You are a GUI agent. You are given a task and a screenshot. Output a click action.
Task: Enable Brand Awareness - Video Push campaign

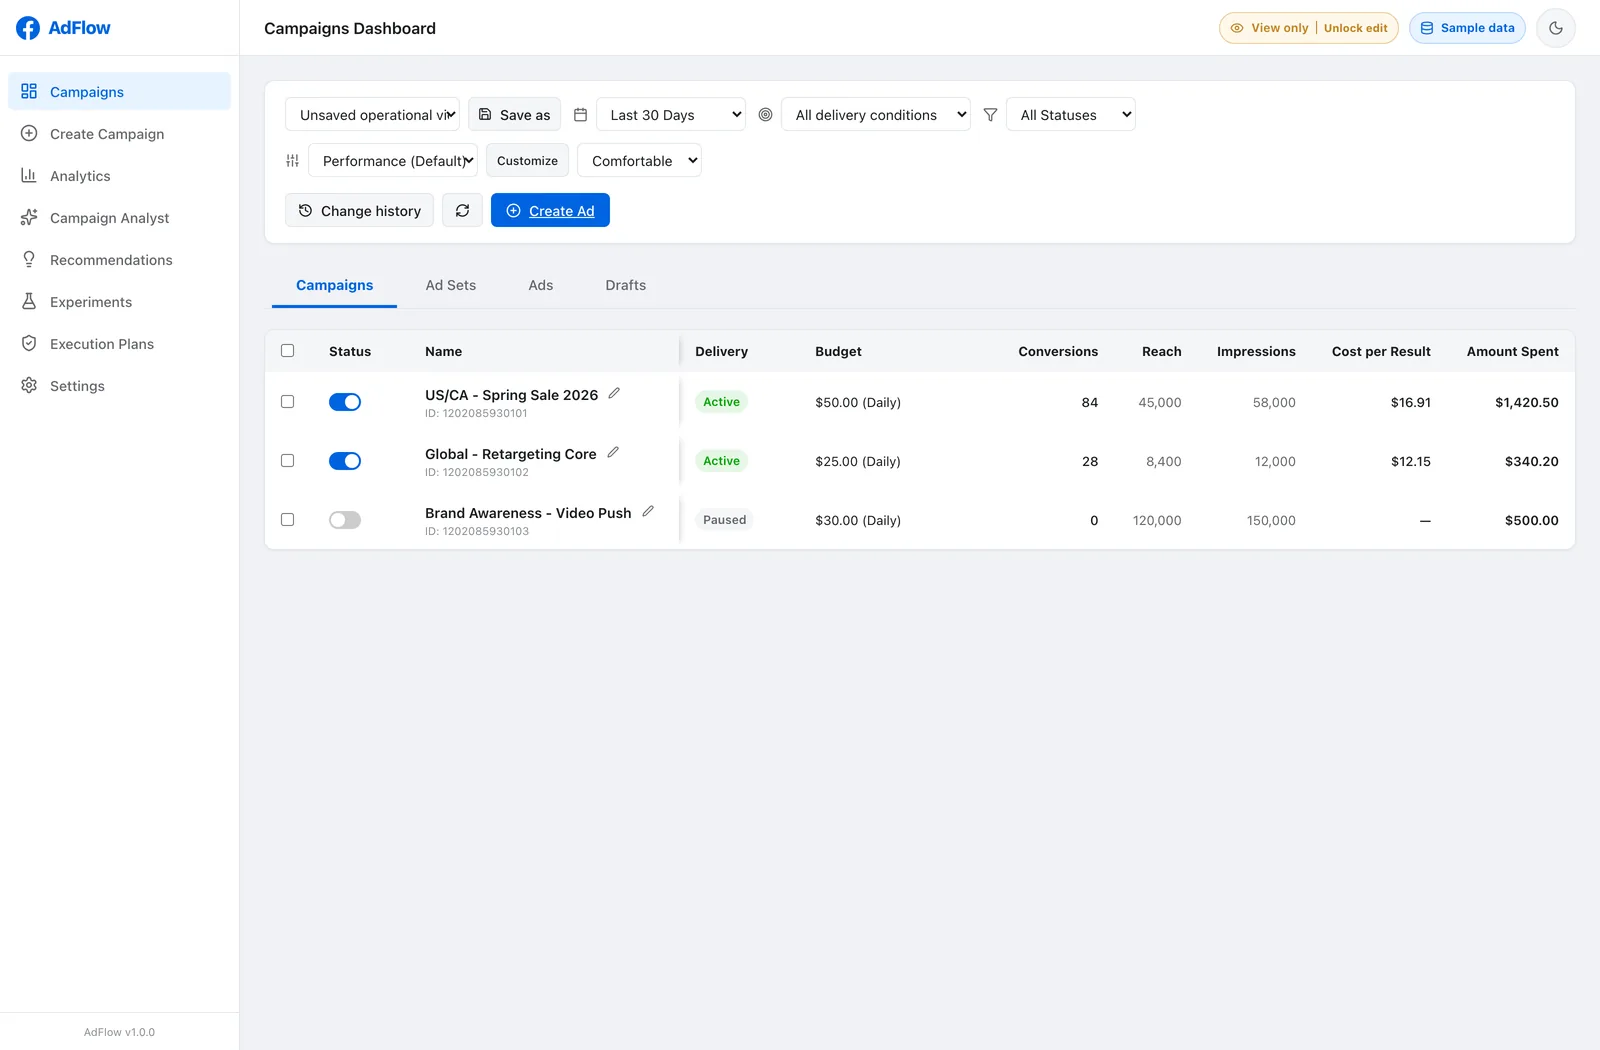tap(345, 520)
